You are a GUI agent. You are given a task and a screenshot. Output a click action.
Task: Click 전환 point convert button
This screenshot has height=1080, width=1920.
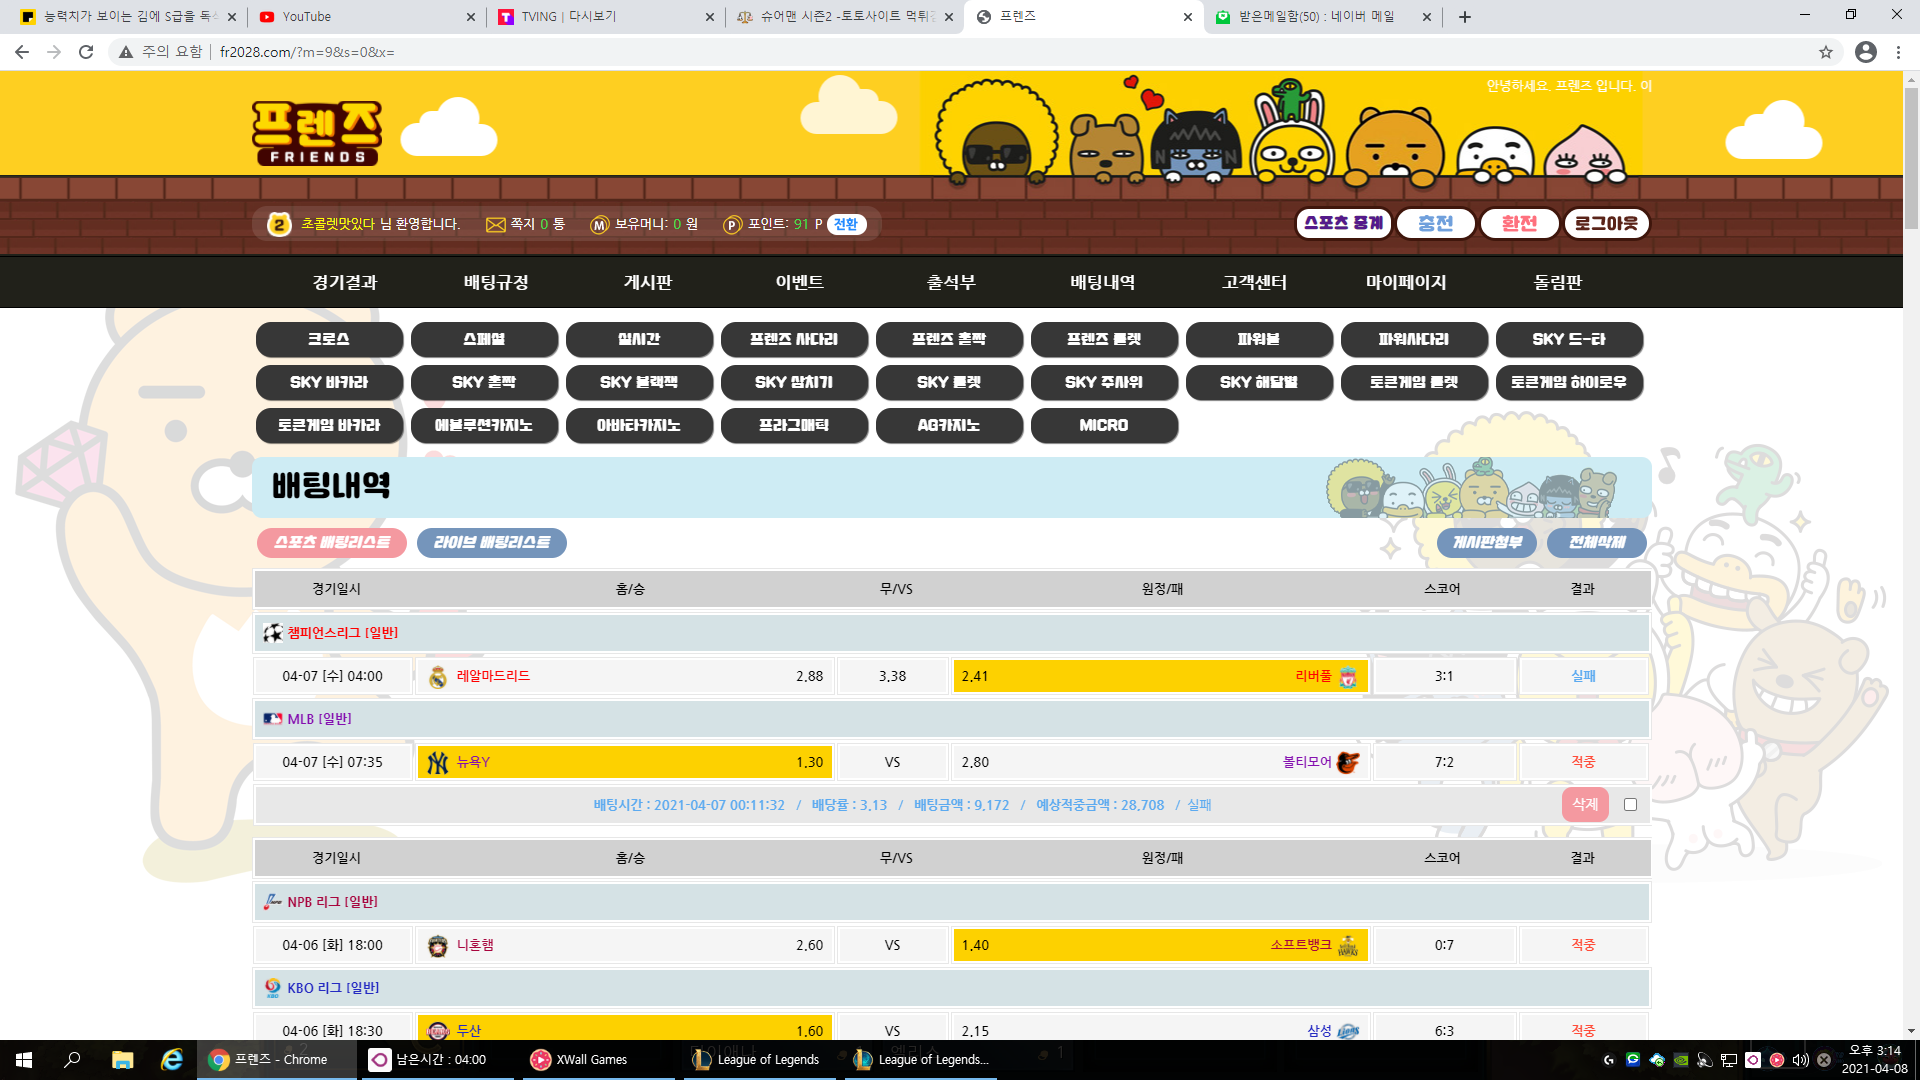[846, 225]
